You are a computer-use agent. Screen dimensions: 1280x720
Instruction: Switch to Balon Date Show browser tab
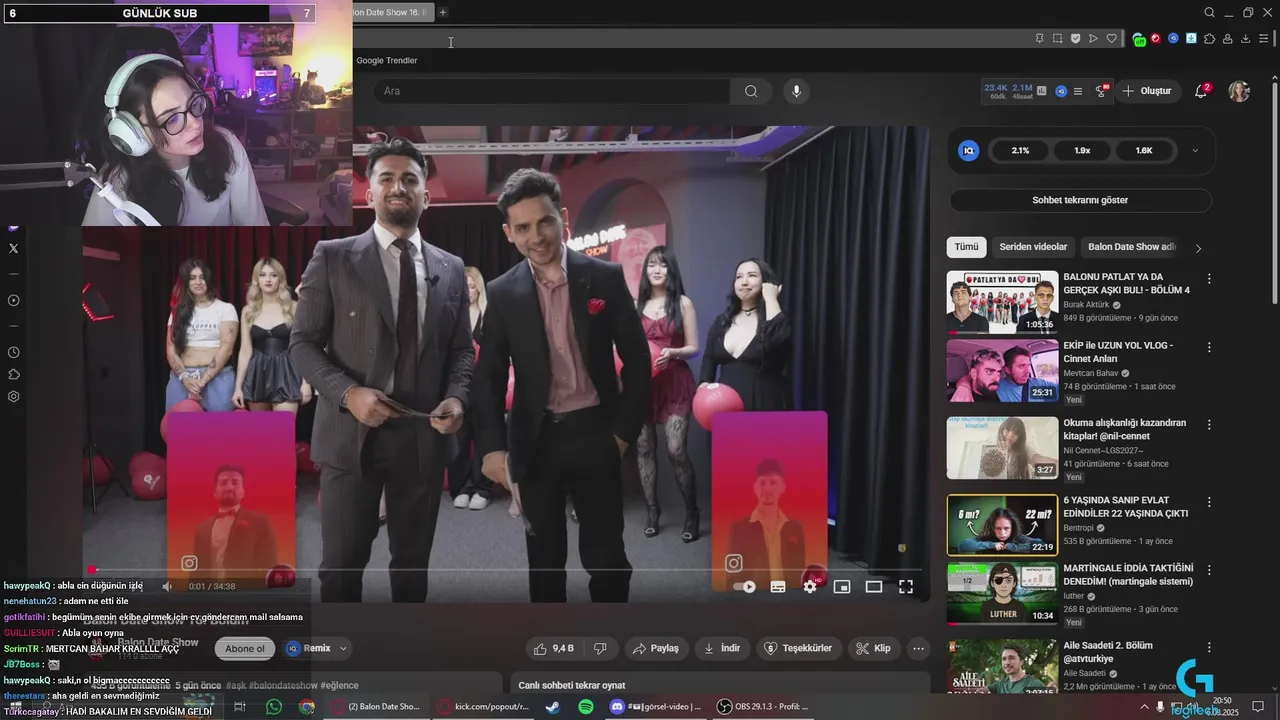(x=392, y=12)
